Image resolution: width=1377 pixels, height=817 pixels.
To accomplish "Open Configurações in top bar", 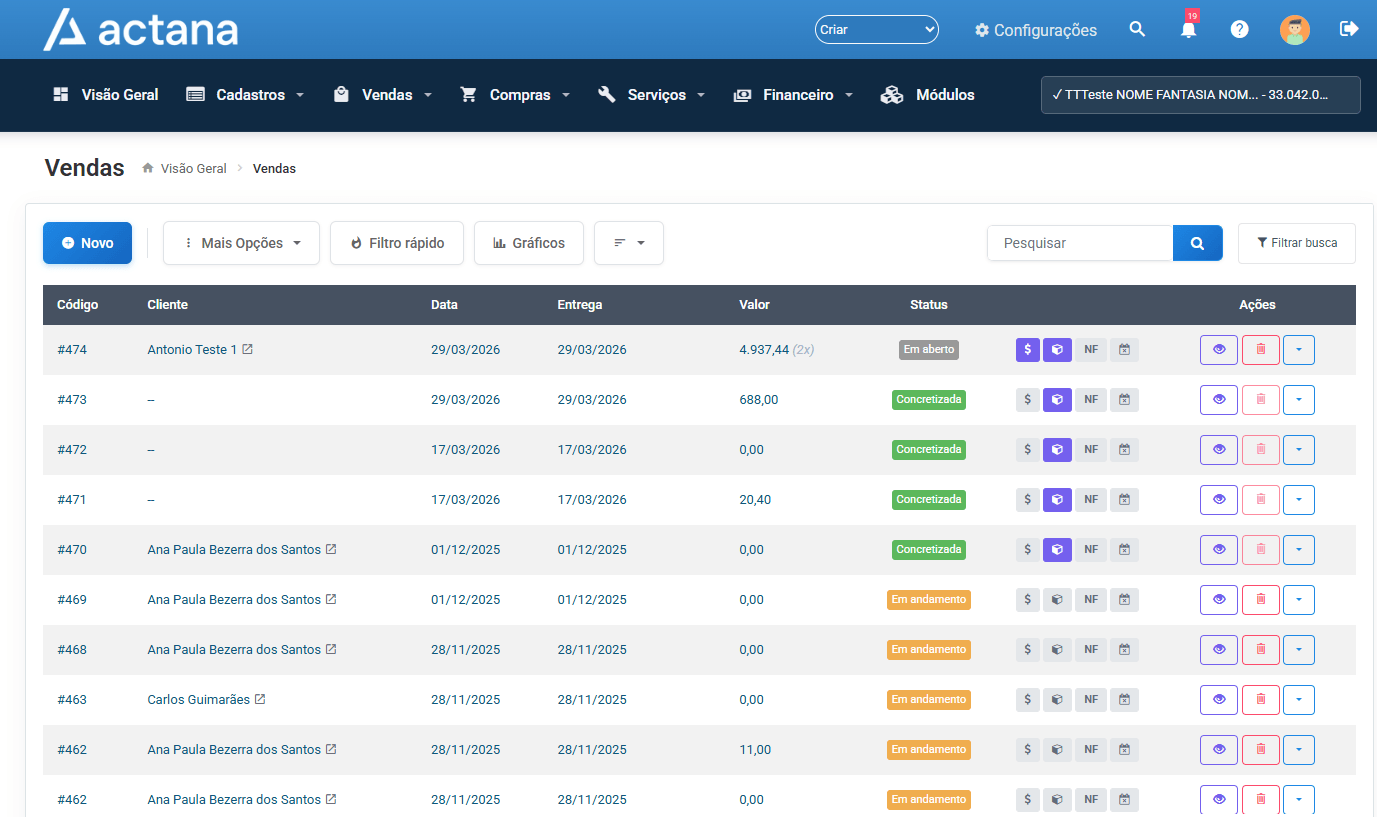I will coord(1036,30).
